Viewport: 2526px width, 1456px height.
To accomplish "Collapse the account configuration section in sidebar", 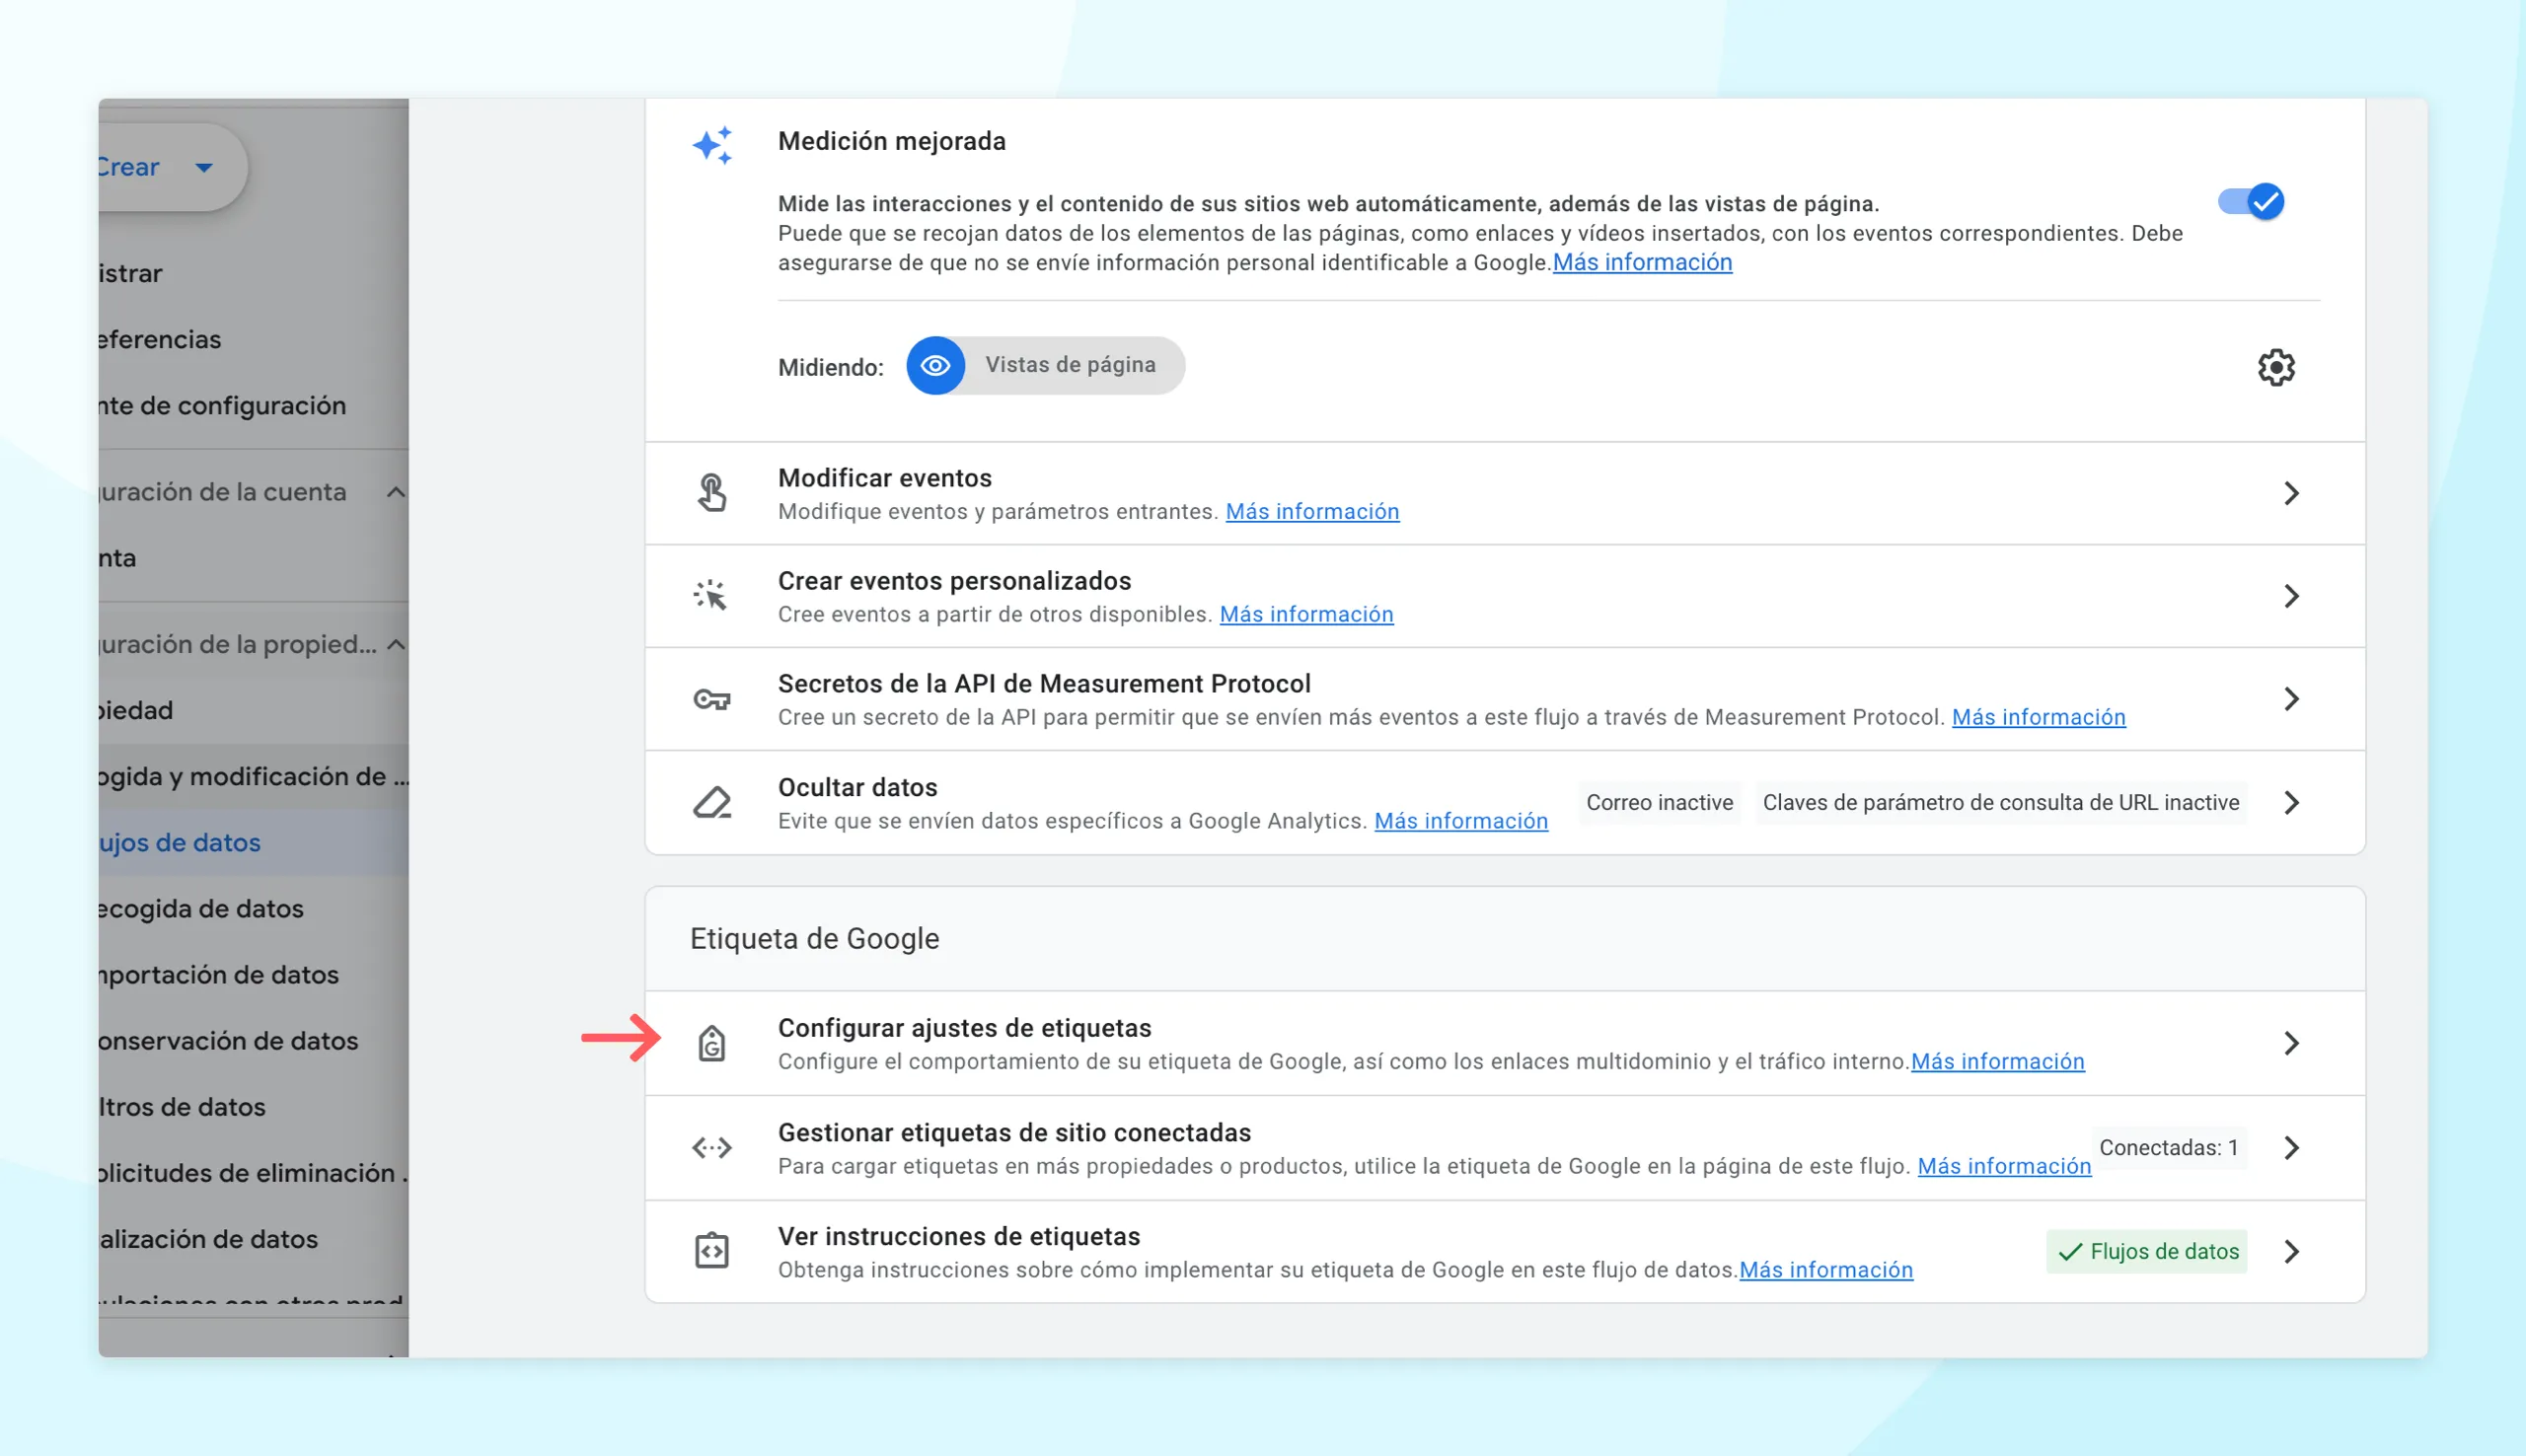I will (x=395, y=492).
